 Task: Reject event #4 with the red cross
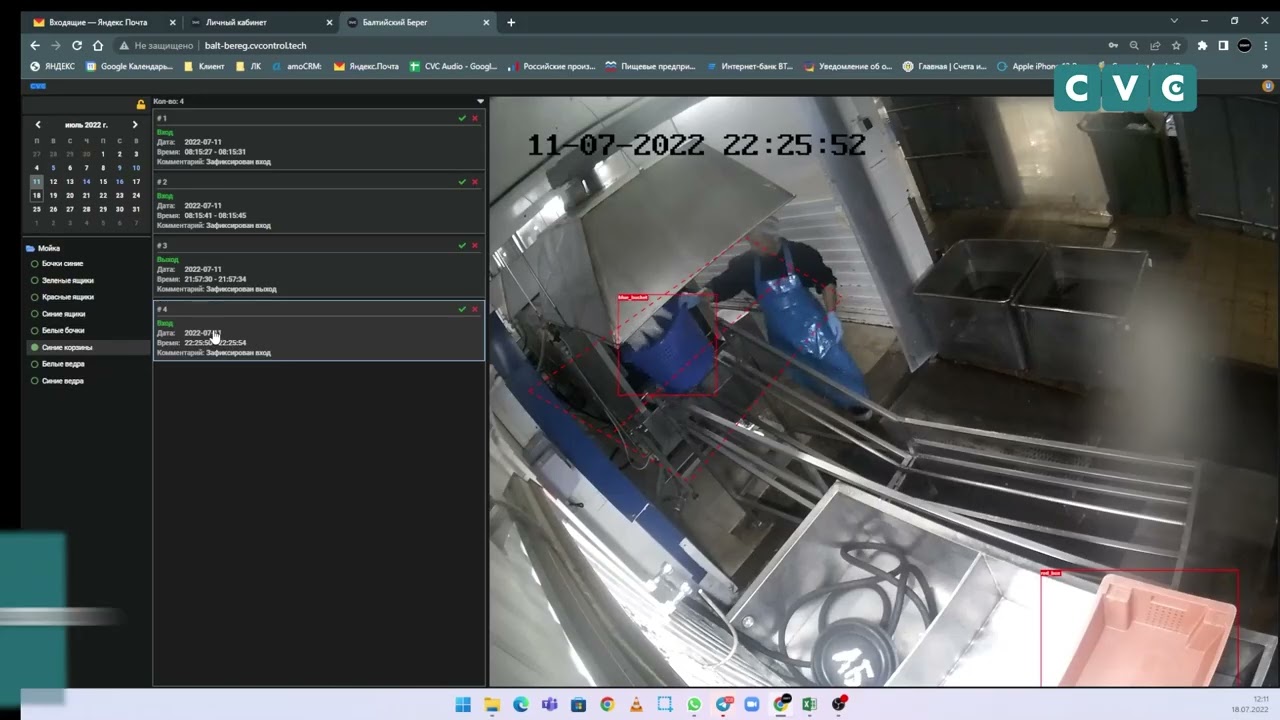(x=475, y=309)
